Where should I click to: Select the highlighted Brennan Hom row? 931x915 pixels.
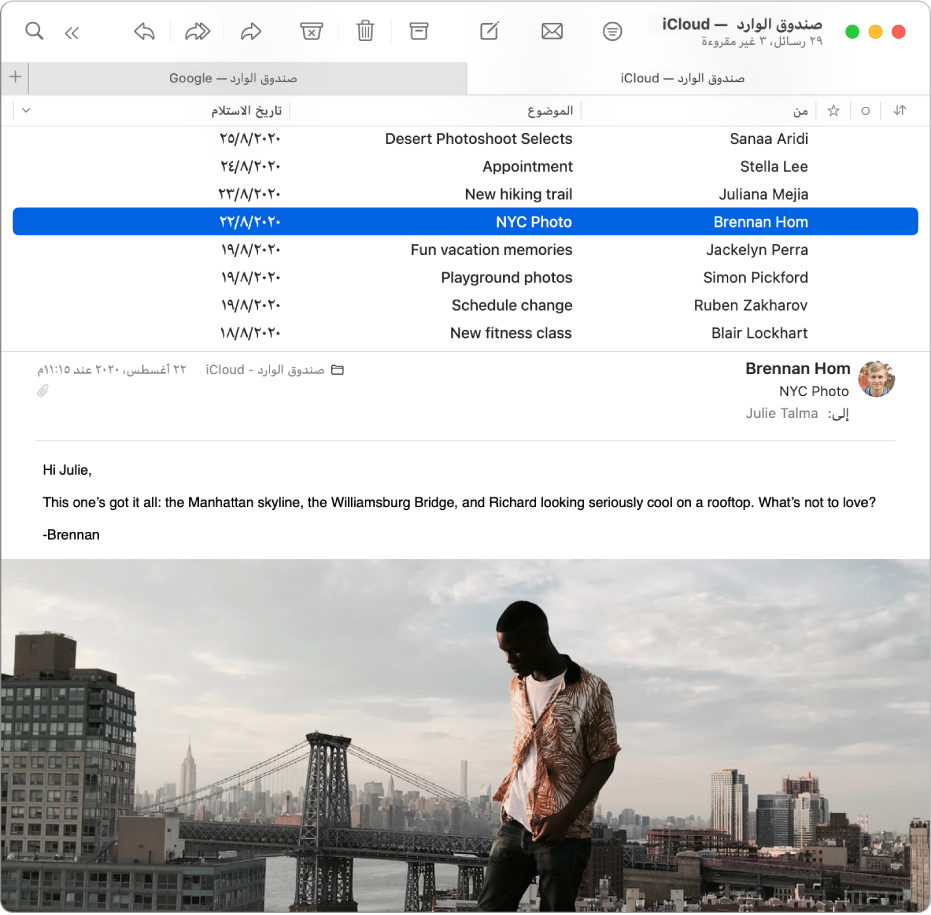pos(466,222)
